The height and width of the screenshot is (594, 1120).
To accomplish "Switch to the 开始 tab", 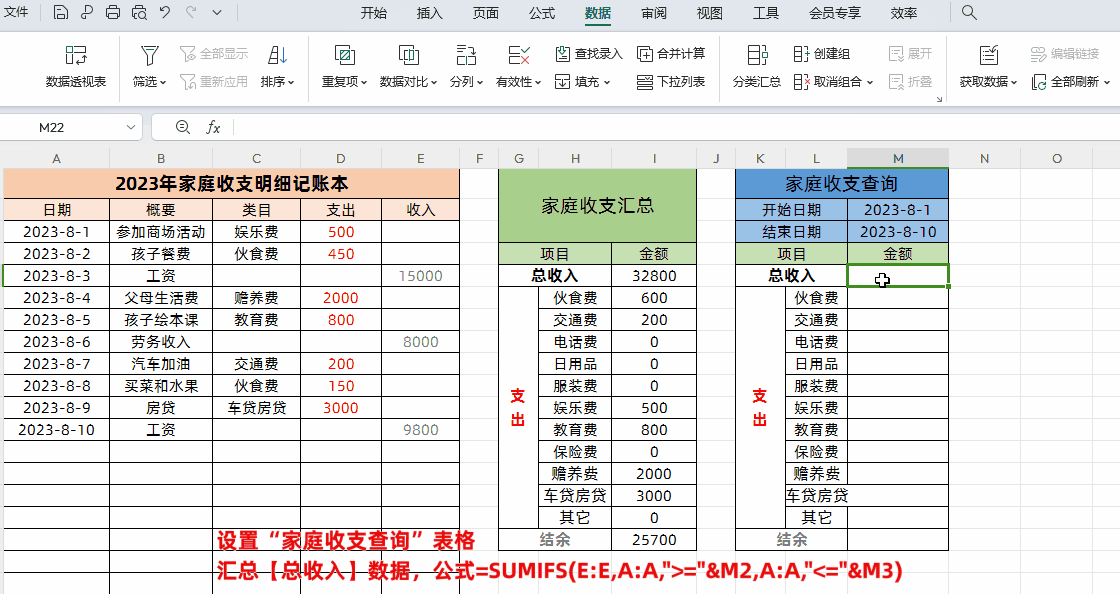I will tap(374, 13).
